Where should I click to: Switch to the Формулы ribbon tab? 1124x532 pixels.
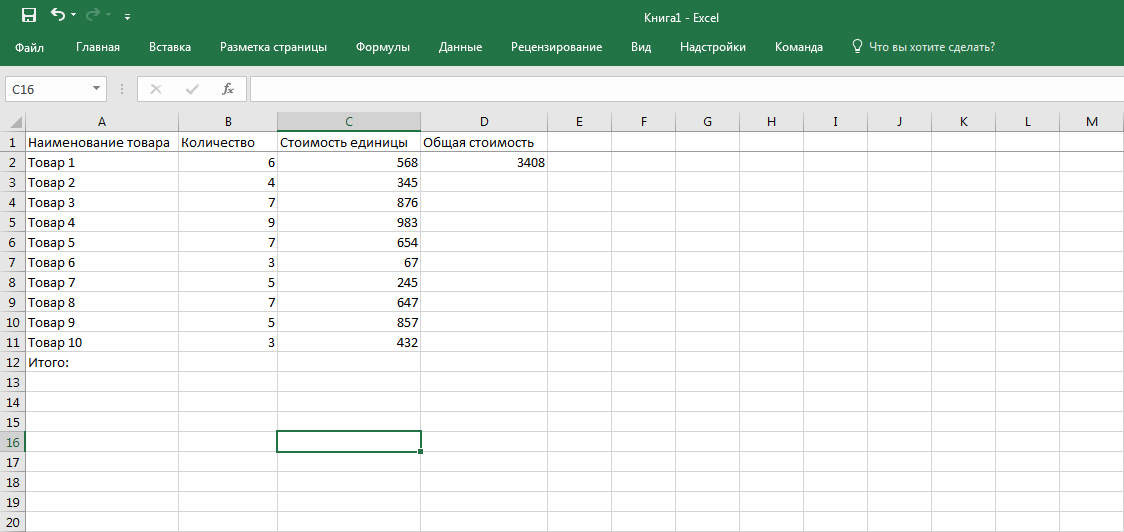(x=383, y=47)
